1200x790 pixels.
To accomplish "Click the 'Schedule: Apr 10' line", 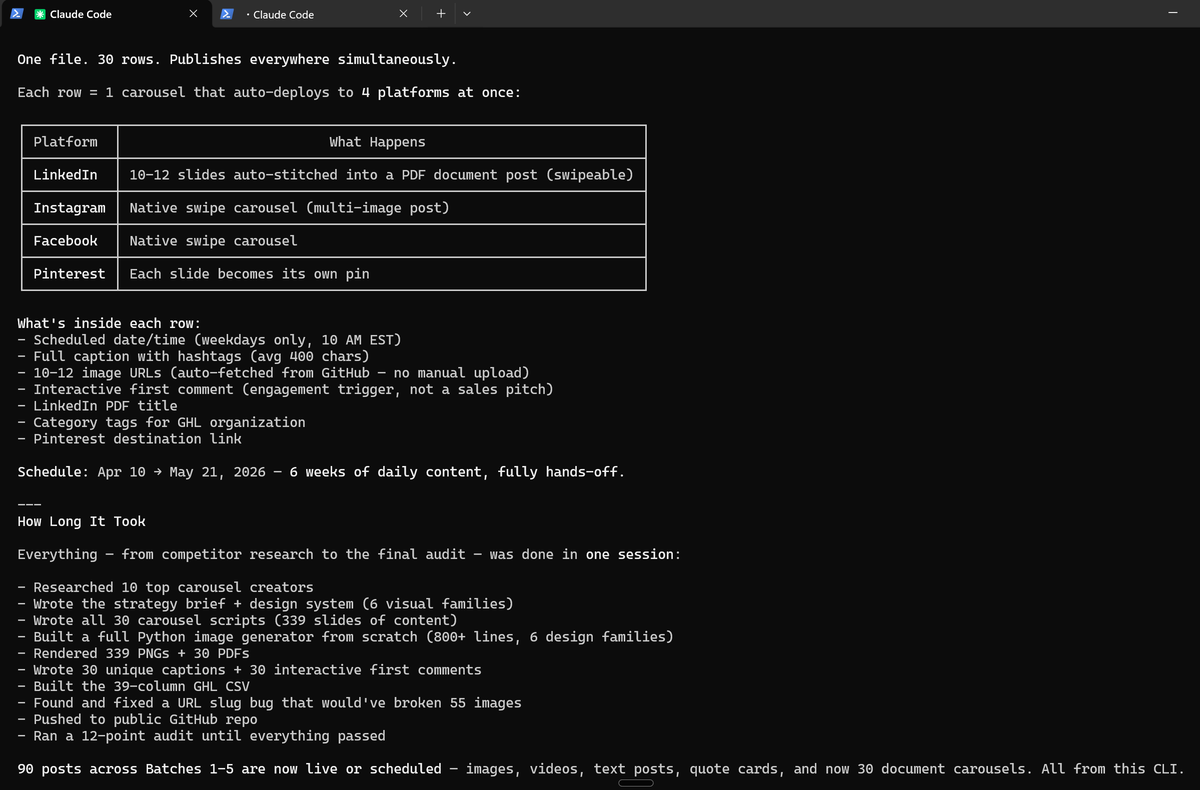I will point(321,472).
